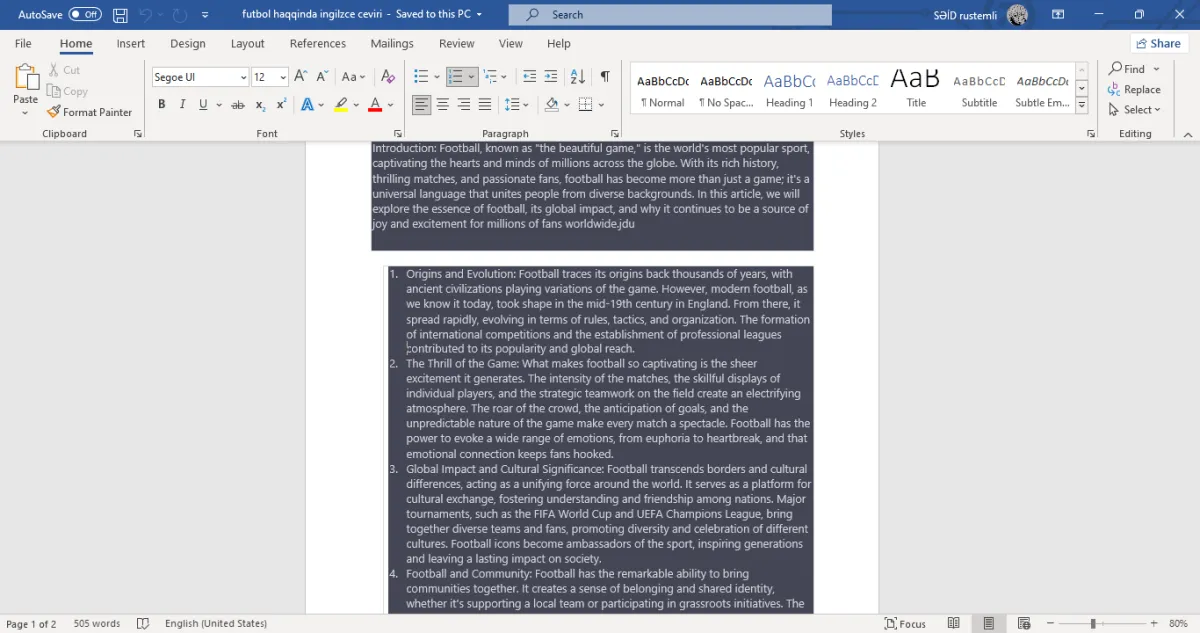Switch to the Insert tab

pos(131,44)
